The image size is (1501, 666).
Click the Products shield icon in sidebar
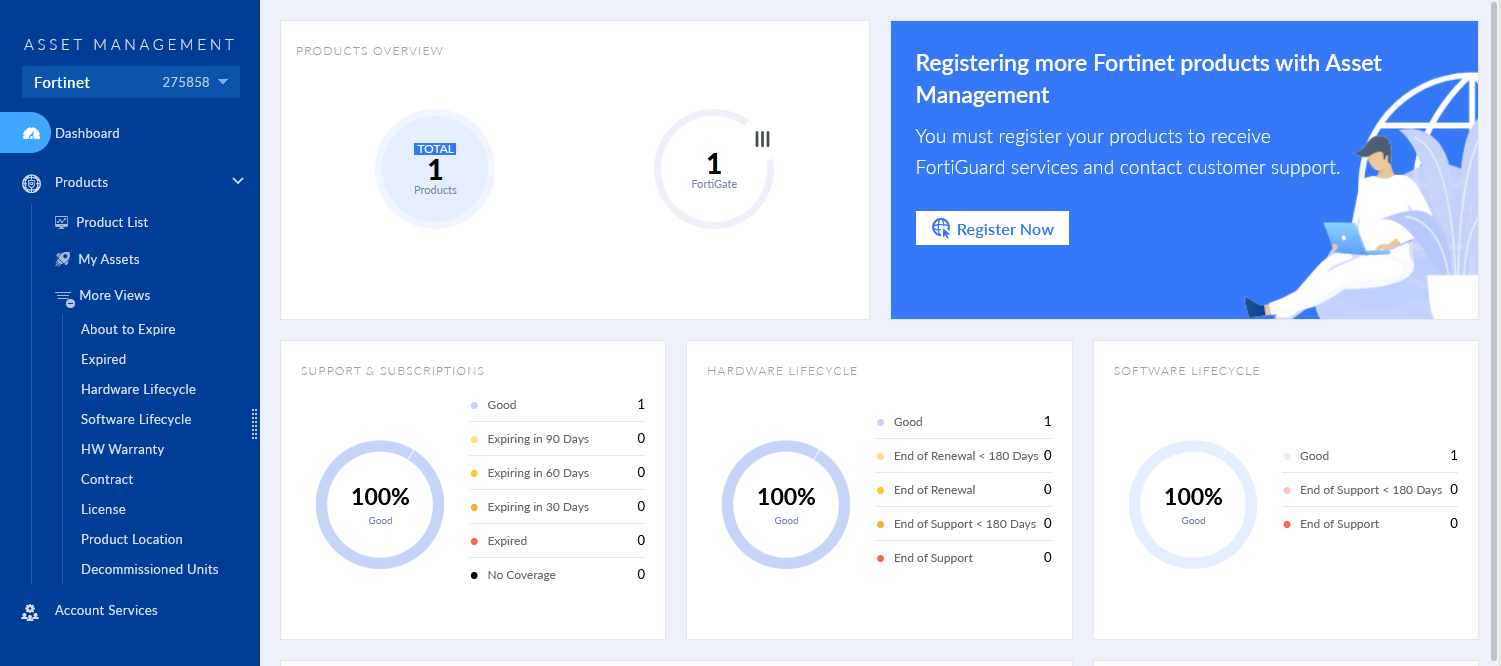[31, 183]
